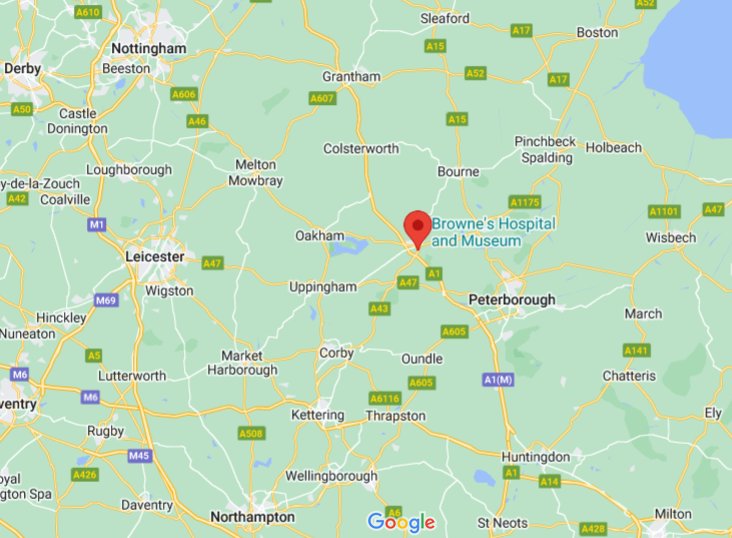Click the red location pin marker
The image size is (732, 538).
[x=417, y=229]
